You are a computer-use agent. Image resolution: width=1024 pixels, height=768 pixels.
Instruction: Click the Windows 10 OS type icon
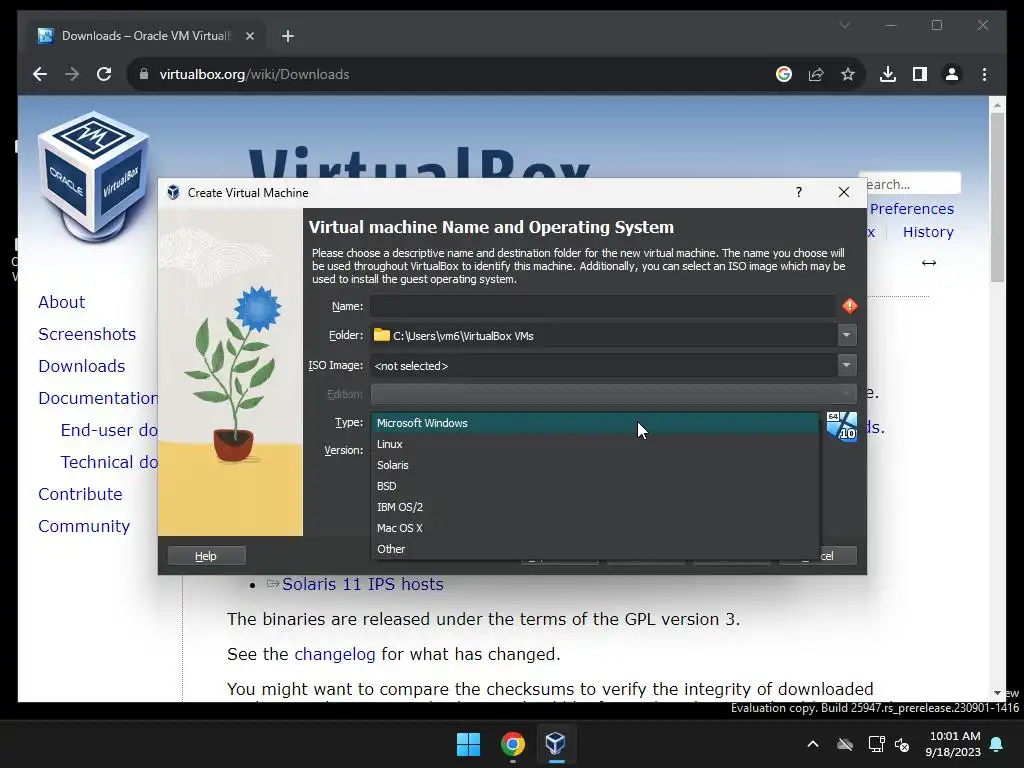pyautogui.click(x=842, y=426)
